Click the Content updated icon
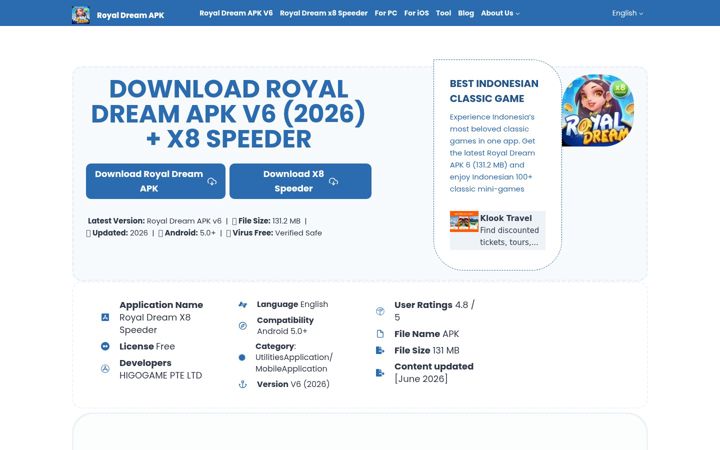This screenshot has height=450, width=720. (380, 372)
